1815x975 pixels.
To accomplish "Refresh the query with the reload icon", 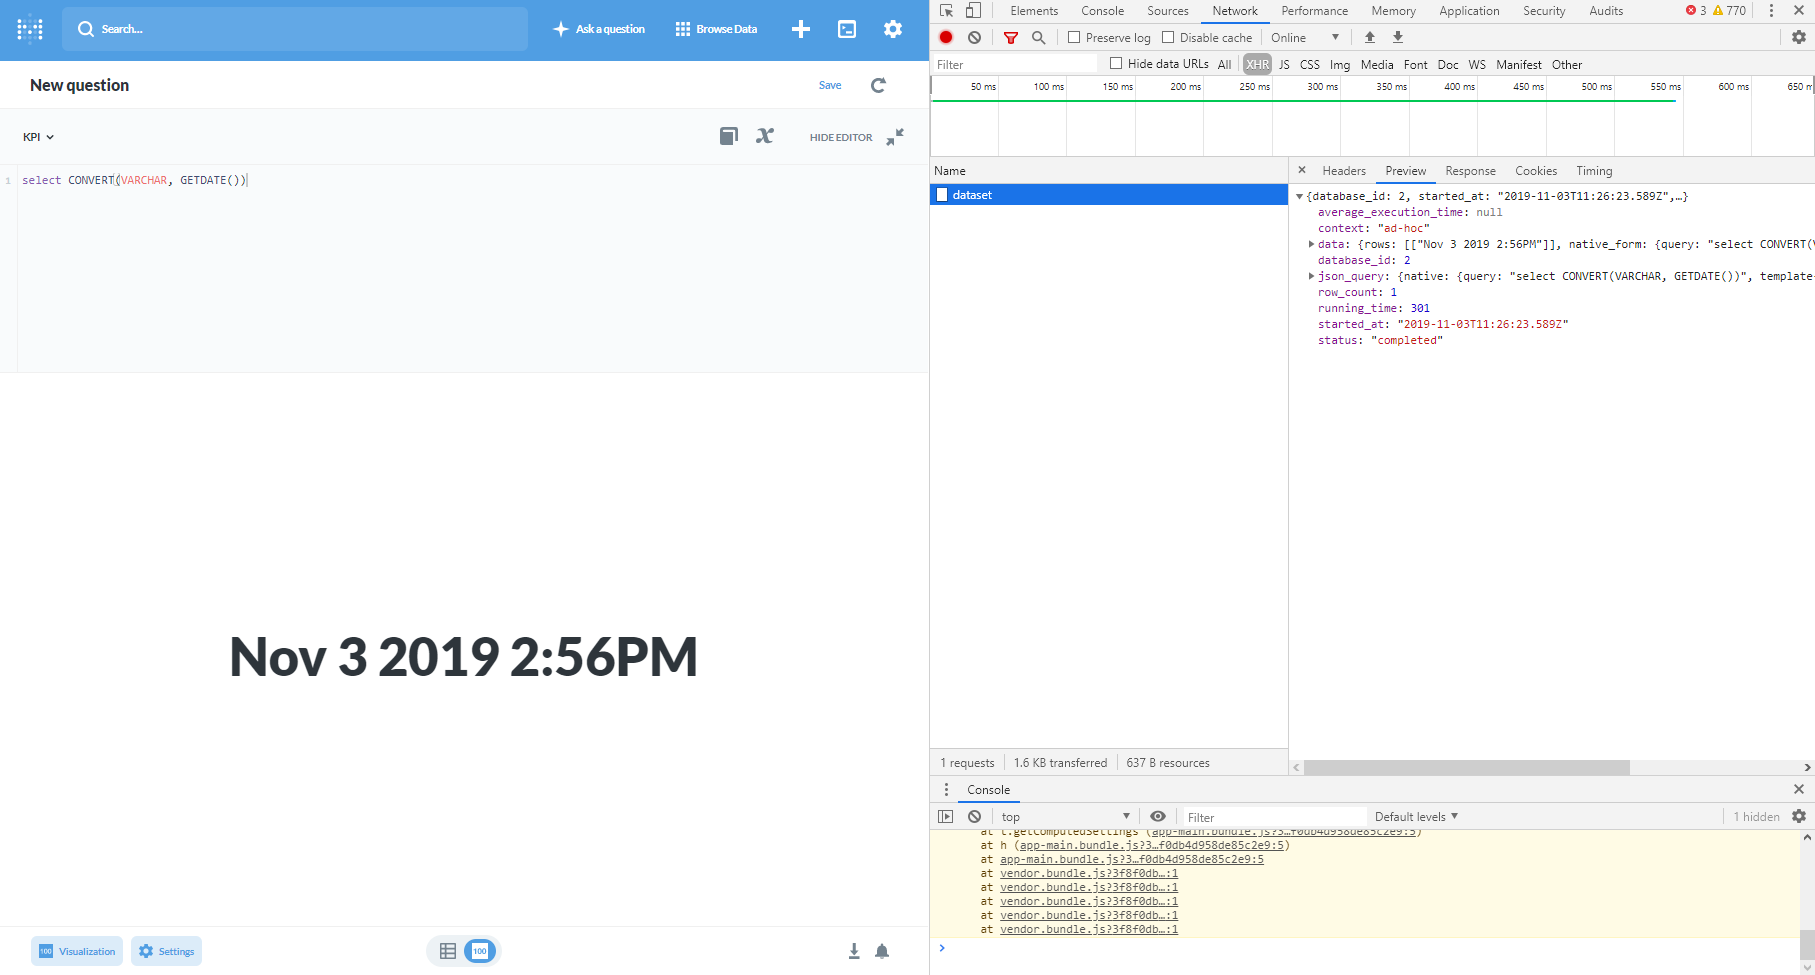I will pyautogui.click(x=878, y=85).
